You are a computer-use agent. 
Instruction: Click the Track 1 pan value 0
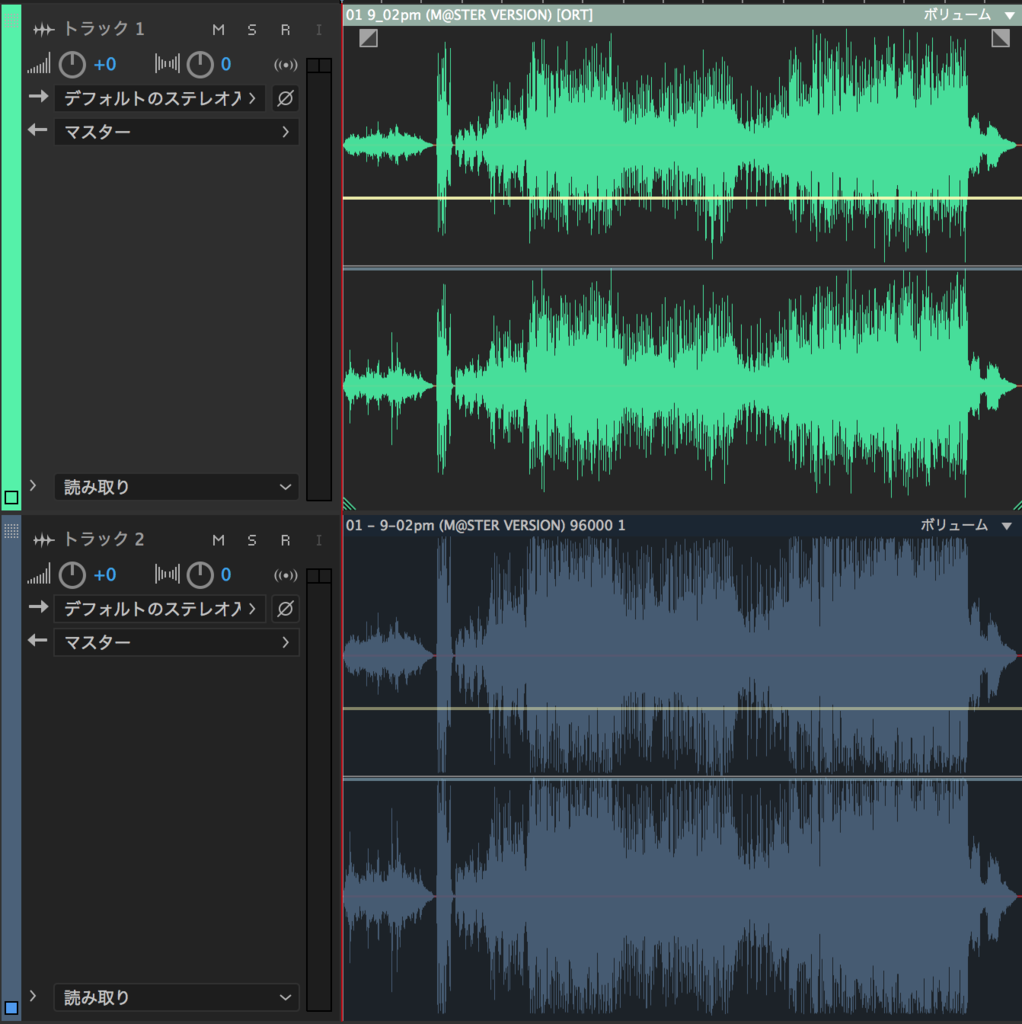pyautogui.click(x=226, y=64)
